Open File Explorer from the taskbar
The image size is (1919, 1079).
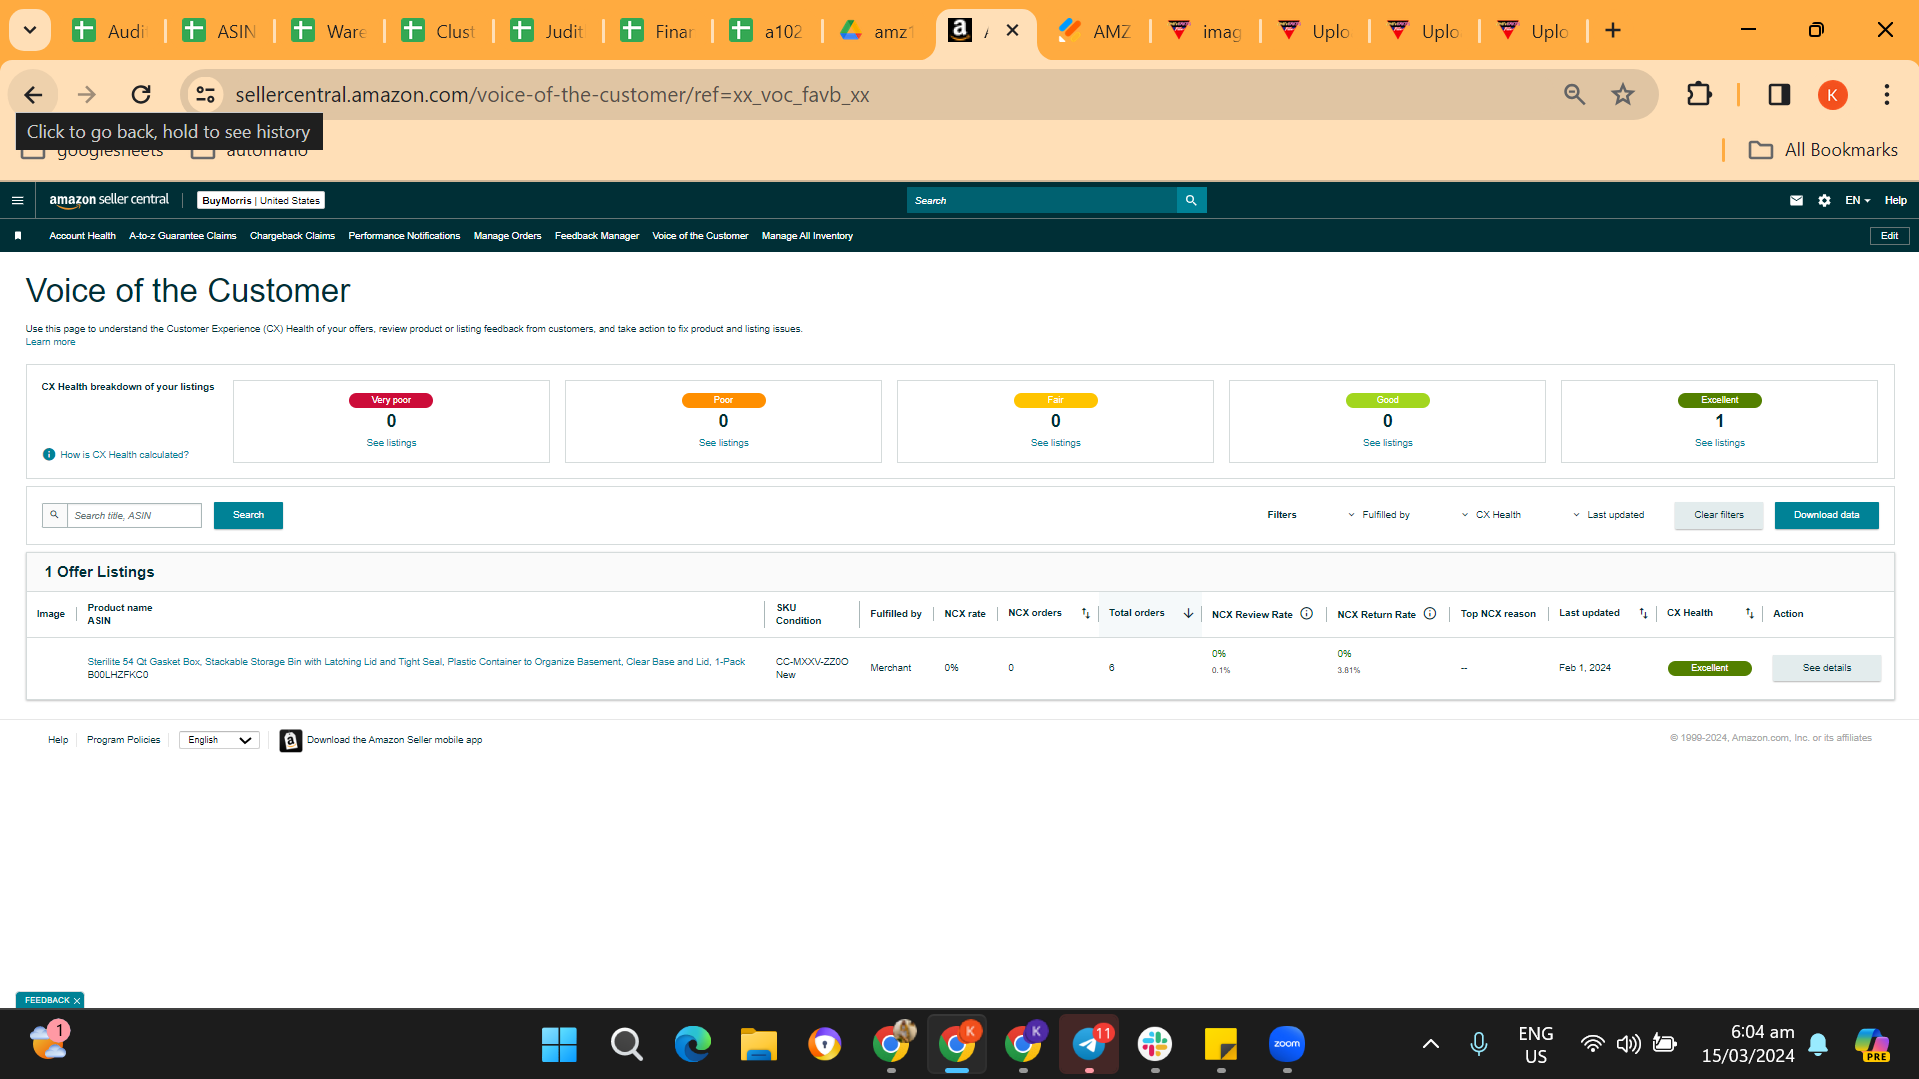759,1045
